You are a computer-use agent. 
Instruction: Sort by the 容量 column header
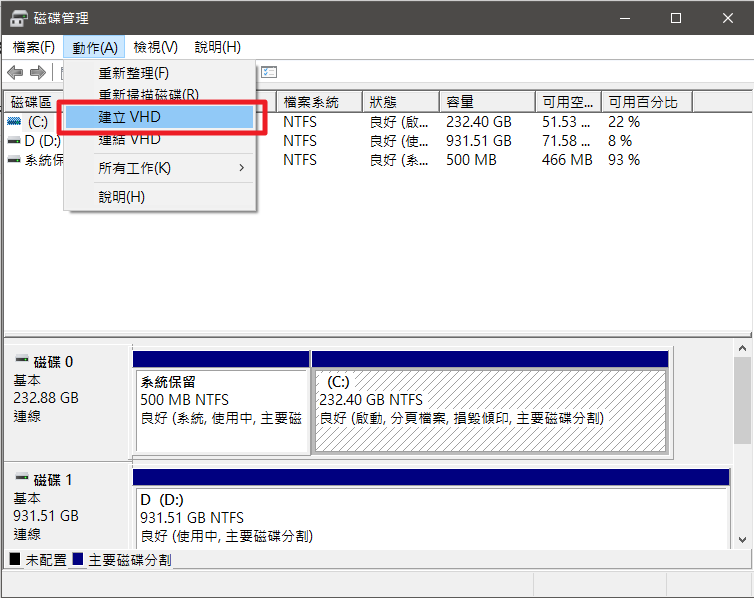[485, 102]
